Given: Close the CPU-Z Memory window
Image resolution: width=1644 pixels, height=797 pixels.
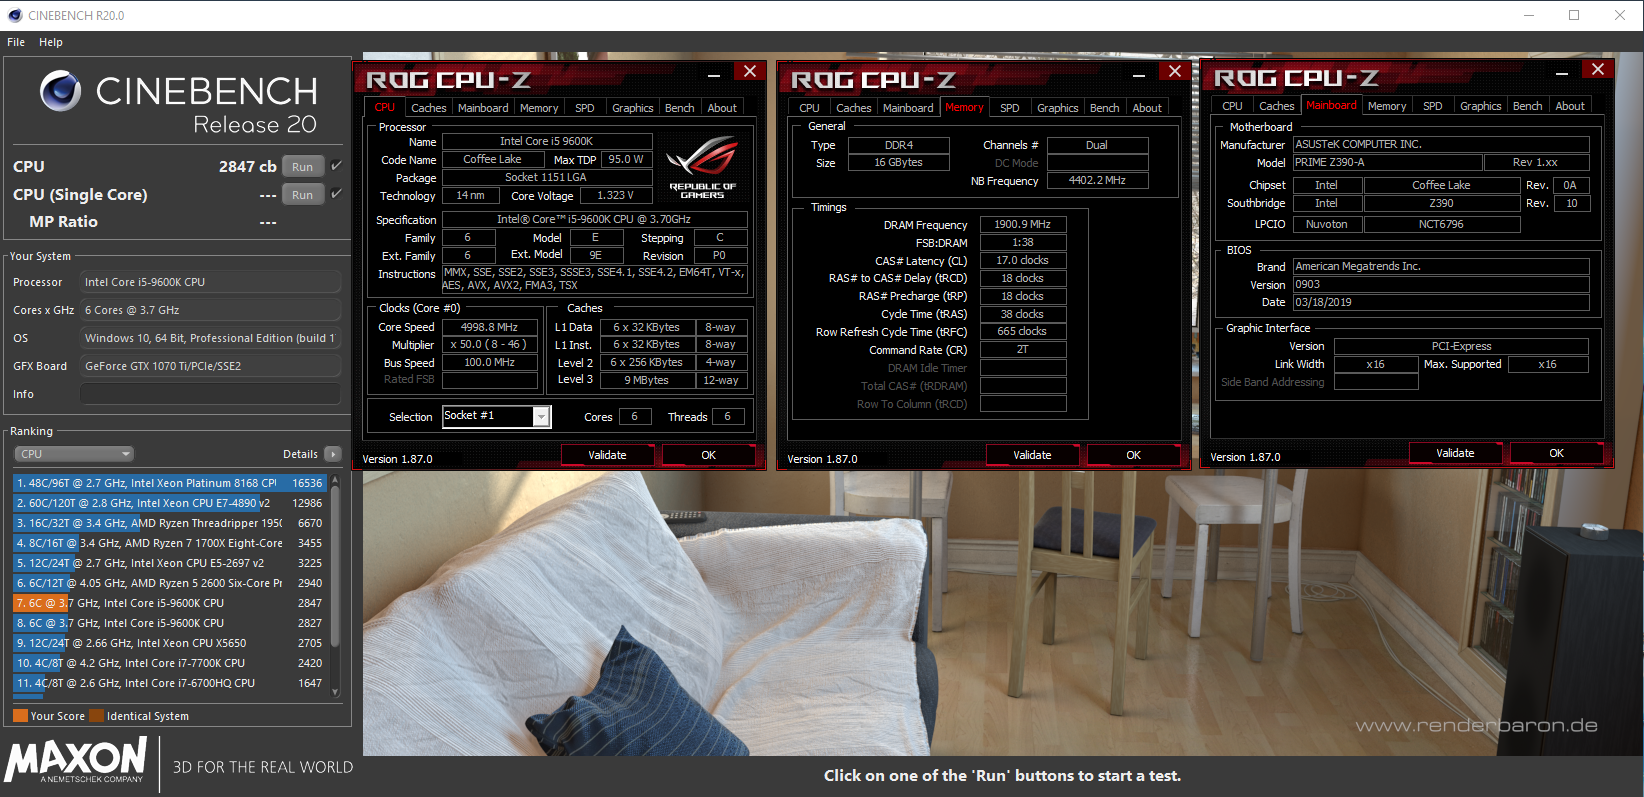Looking at the screenshot, I should click(x=1175, y=71).
